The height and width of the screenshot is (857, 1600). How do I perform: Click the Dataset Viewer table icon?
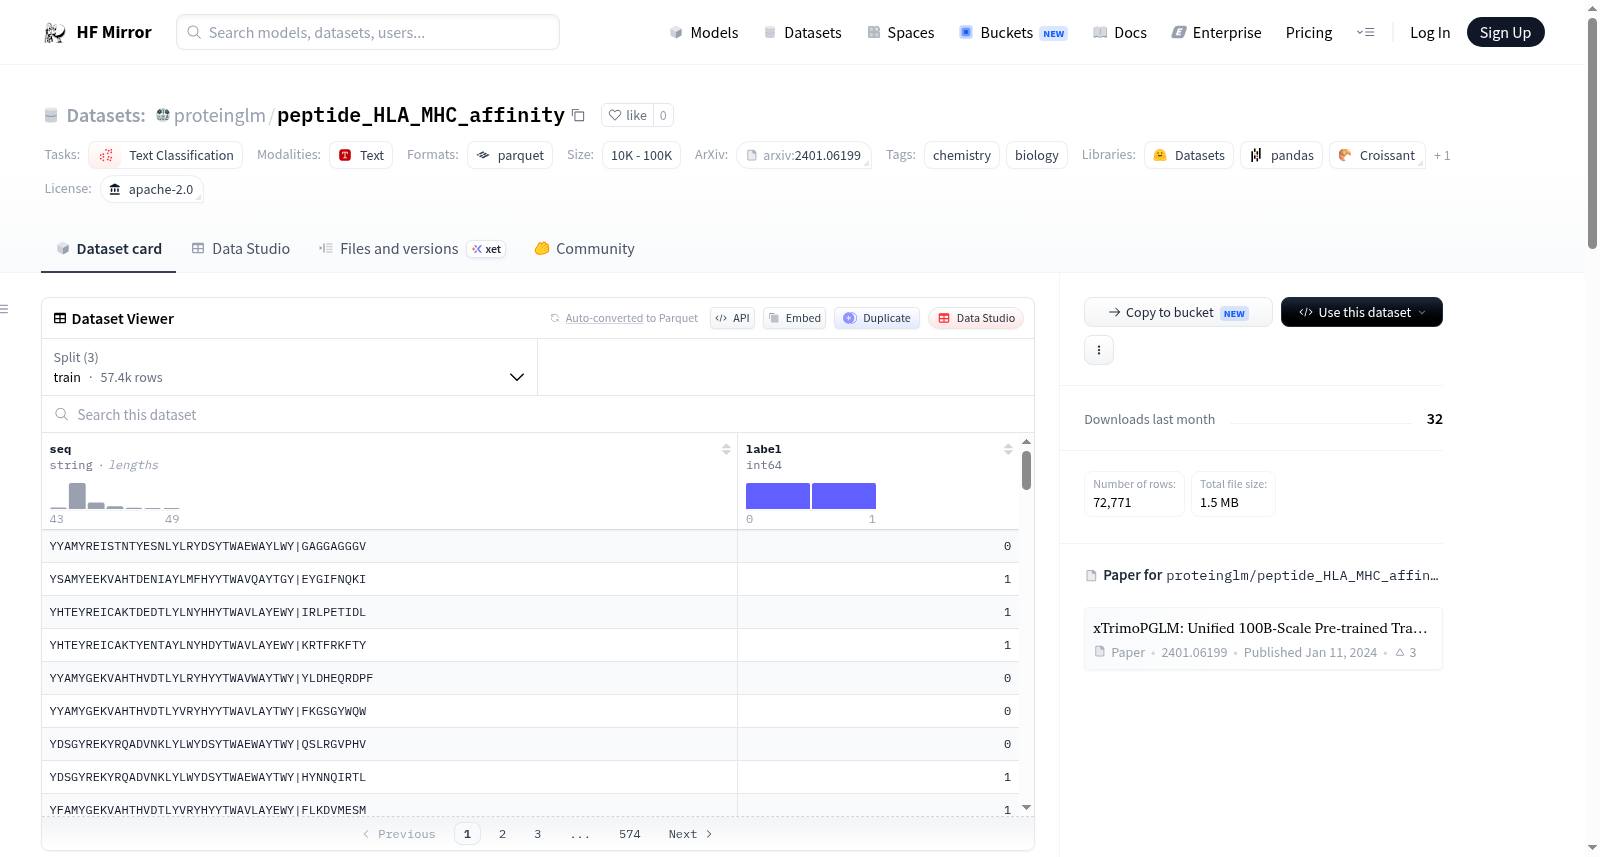[60, 319]
